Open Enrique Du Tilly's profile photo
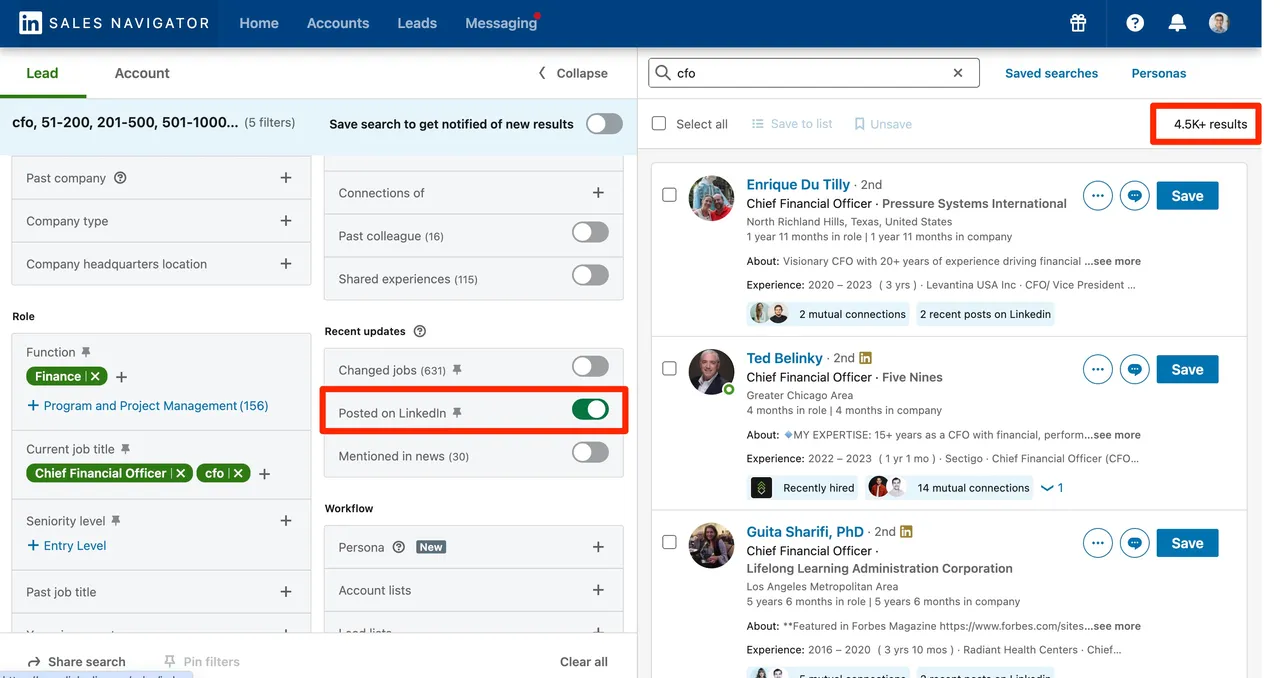The height and width of the screenshot is (678, 1280). pyautogui.click(x=711, y=198)
